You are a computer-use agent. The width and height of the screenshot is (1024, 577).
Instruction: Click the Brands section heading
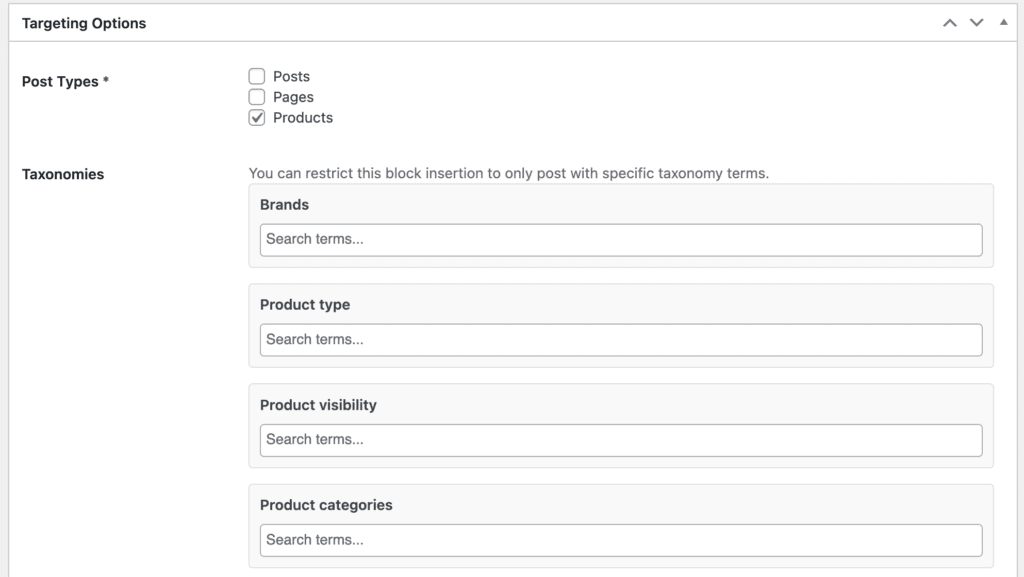[x=283, y=204]
